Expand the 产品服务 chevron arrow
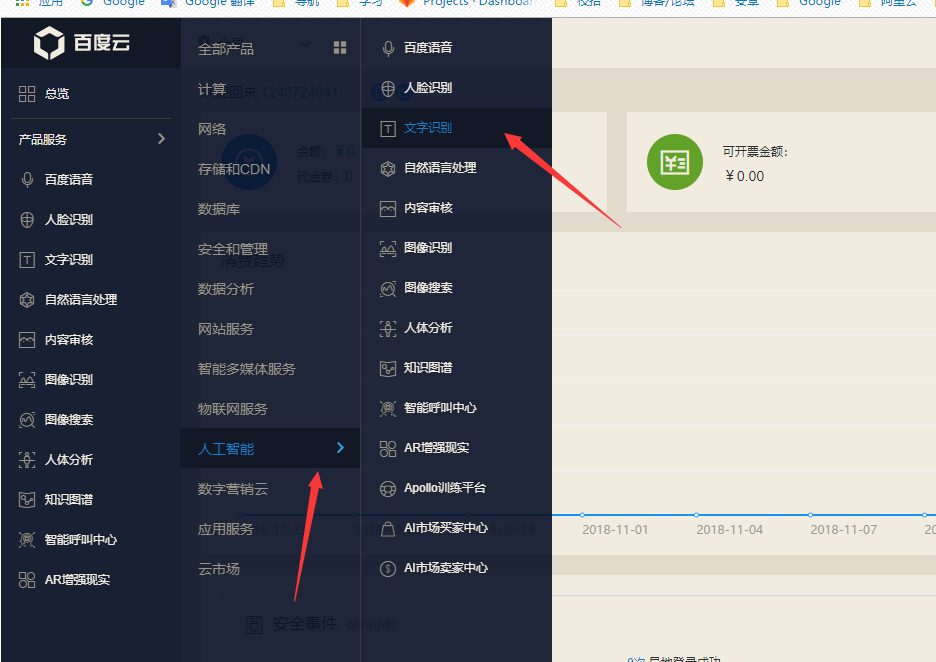Image resolution: width=936 pixels, height=662 pixels. coord(161,139)
